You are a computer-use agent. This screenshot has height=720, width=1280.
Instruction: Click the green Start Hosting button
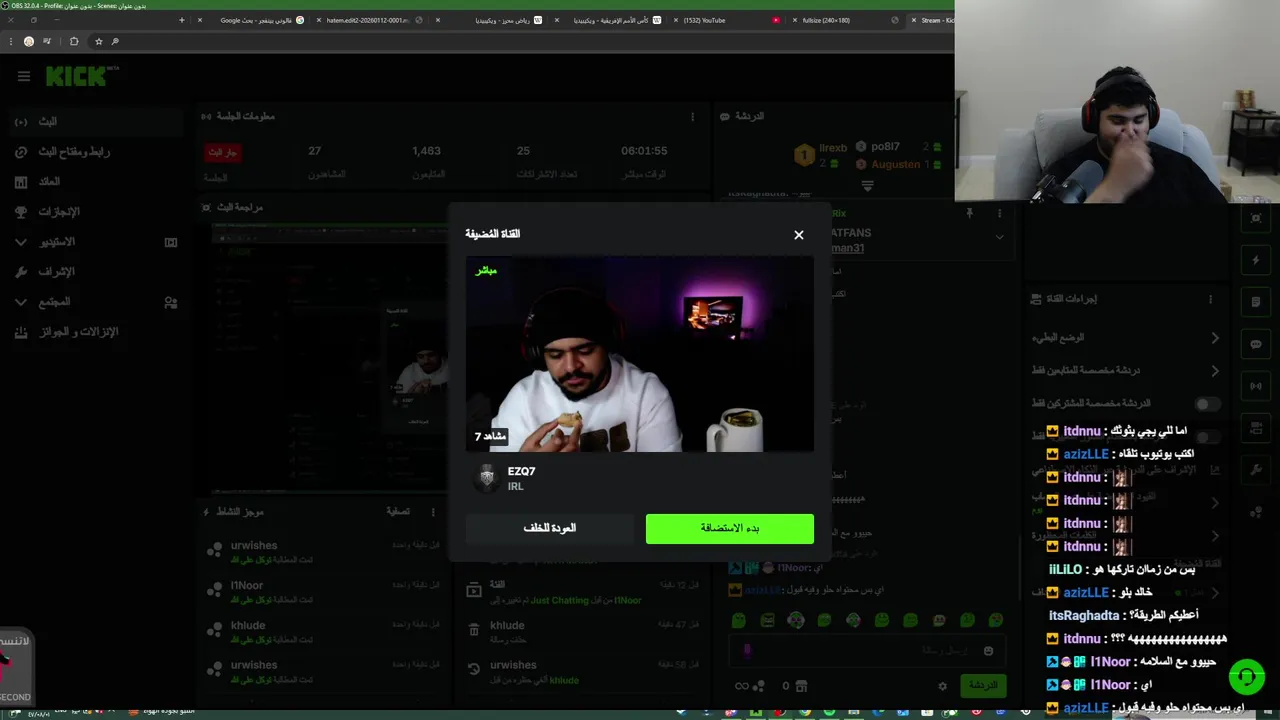click(x=730, y=528)
